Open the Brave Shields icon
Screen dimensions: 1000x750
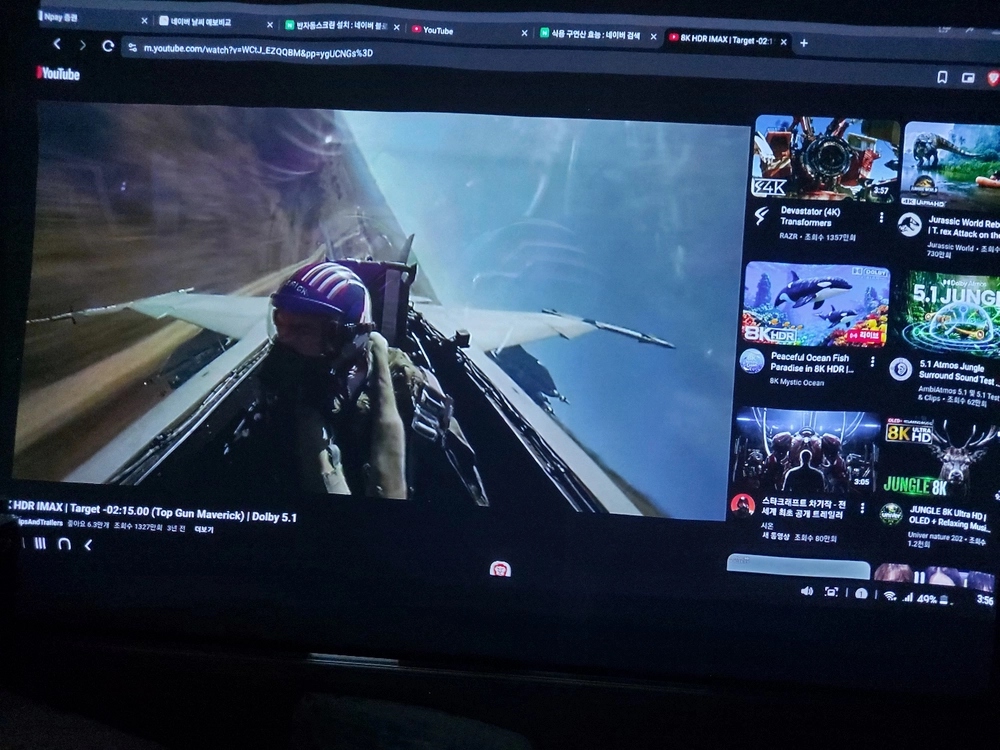(993, 78)
